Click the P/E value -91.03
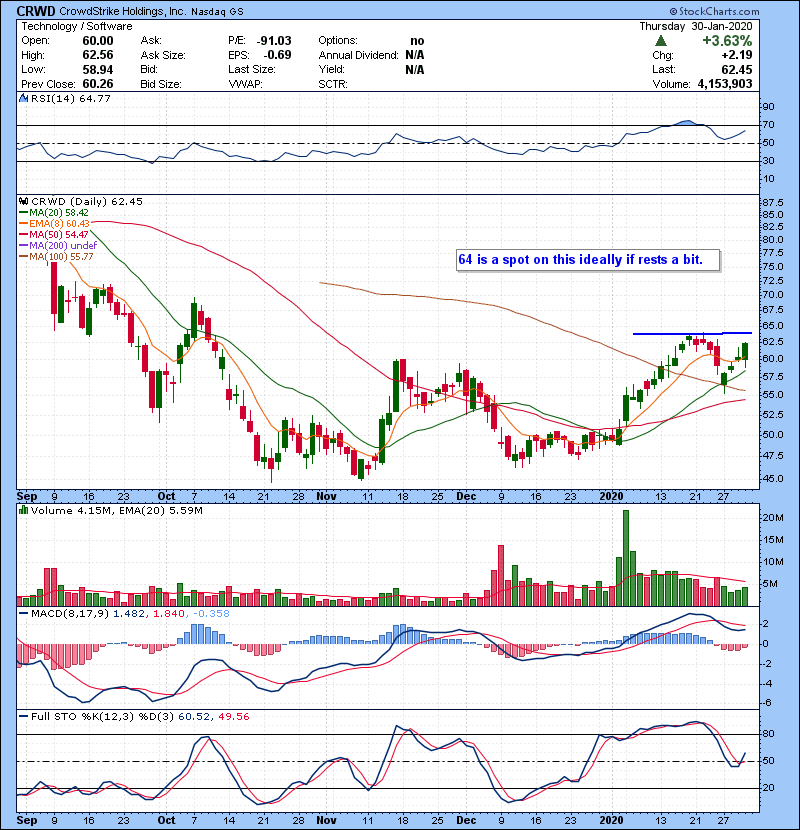The image size is (800, 830). click(274, 41)
